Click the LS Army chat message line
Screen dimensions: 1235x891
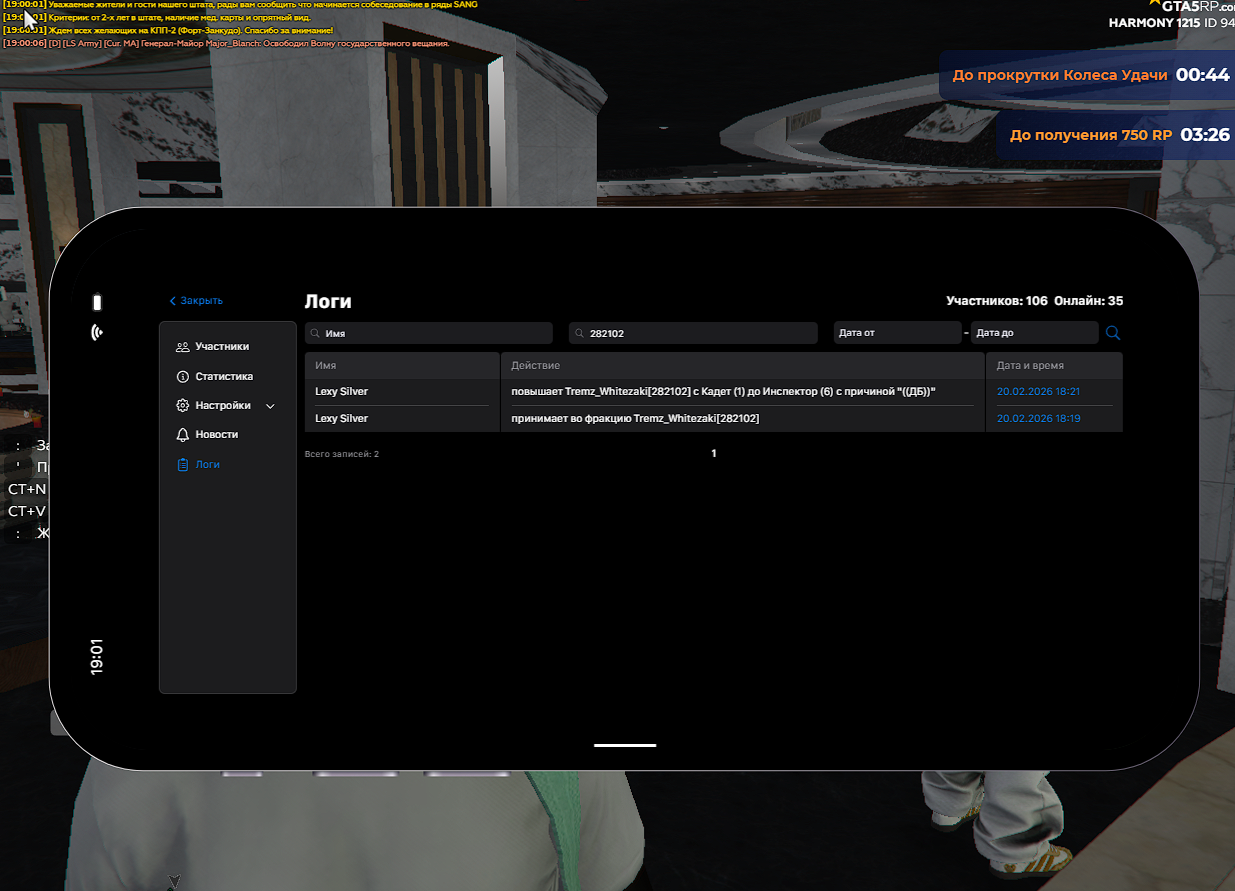coord(226,44)
